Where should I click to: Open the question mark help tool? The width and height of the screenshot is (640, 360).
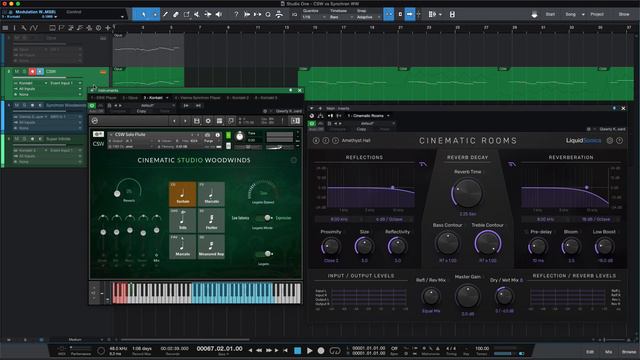click(236, 14)
